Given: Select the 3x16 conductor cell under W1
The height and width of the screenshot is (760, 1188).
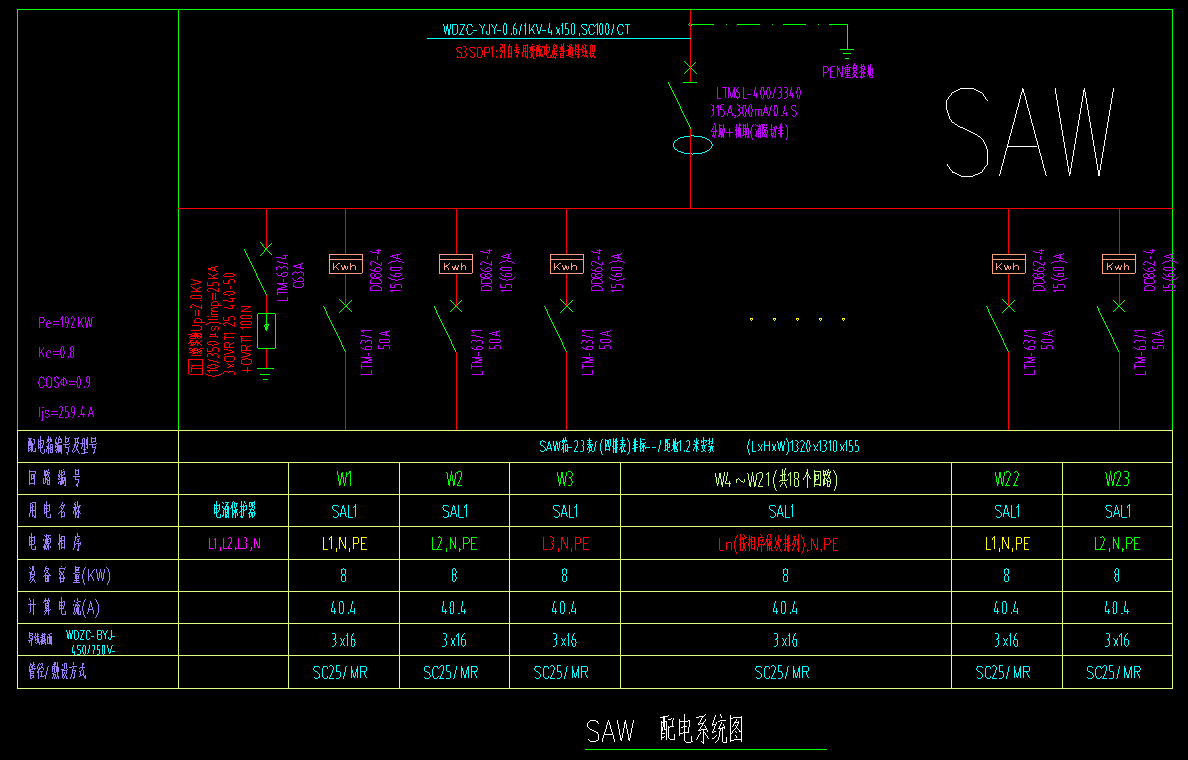Looking at the screenshot, I should (343, 640).
